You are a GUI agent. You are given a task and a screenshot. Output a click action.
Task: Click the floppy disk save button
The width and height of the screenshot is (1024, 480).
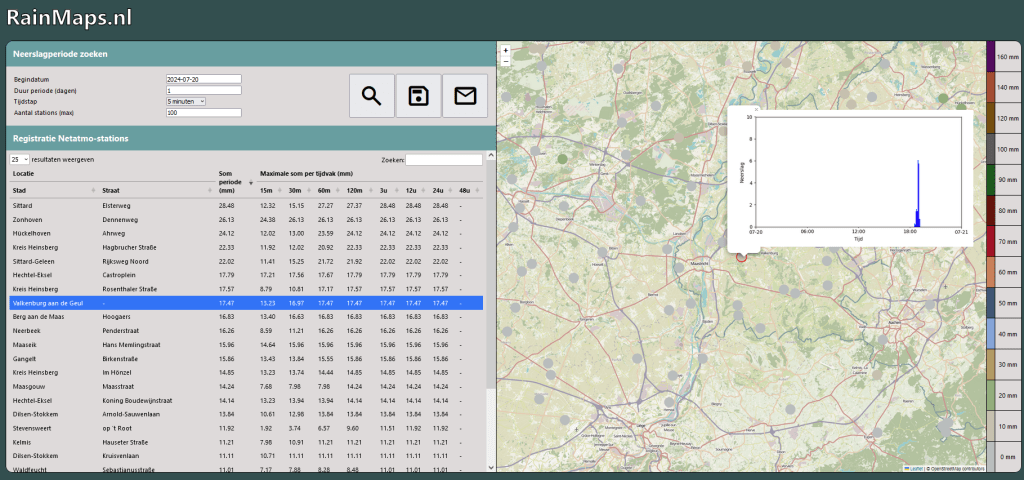click(x=419, y=96)
